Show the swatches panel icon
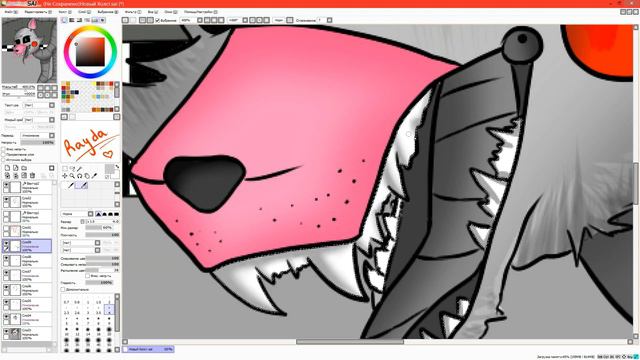The width and height of the screenshot is (640, 360). (x=95, y=20)
